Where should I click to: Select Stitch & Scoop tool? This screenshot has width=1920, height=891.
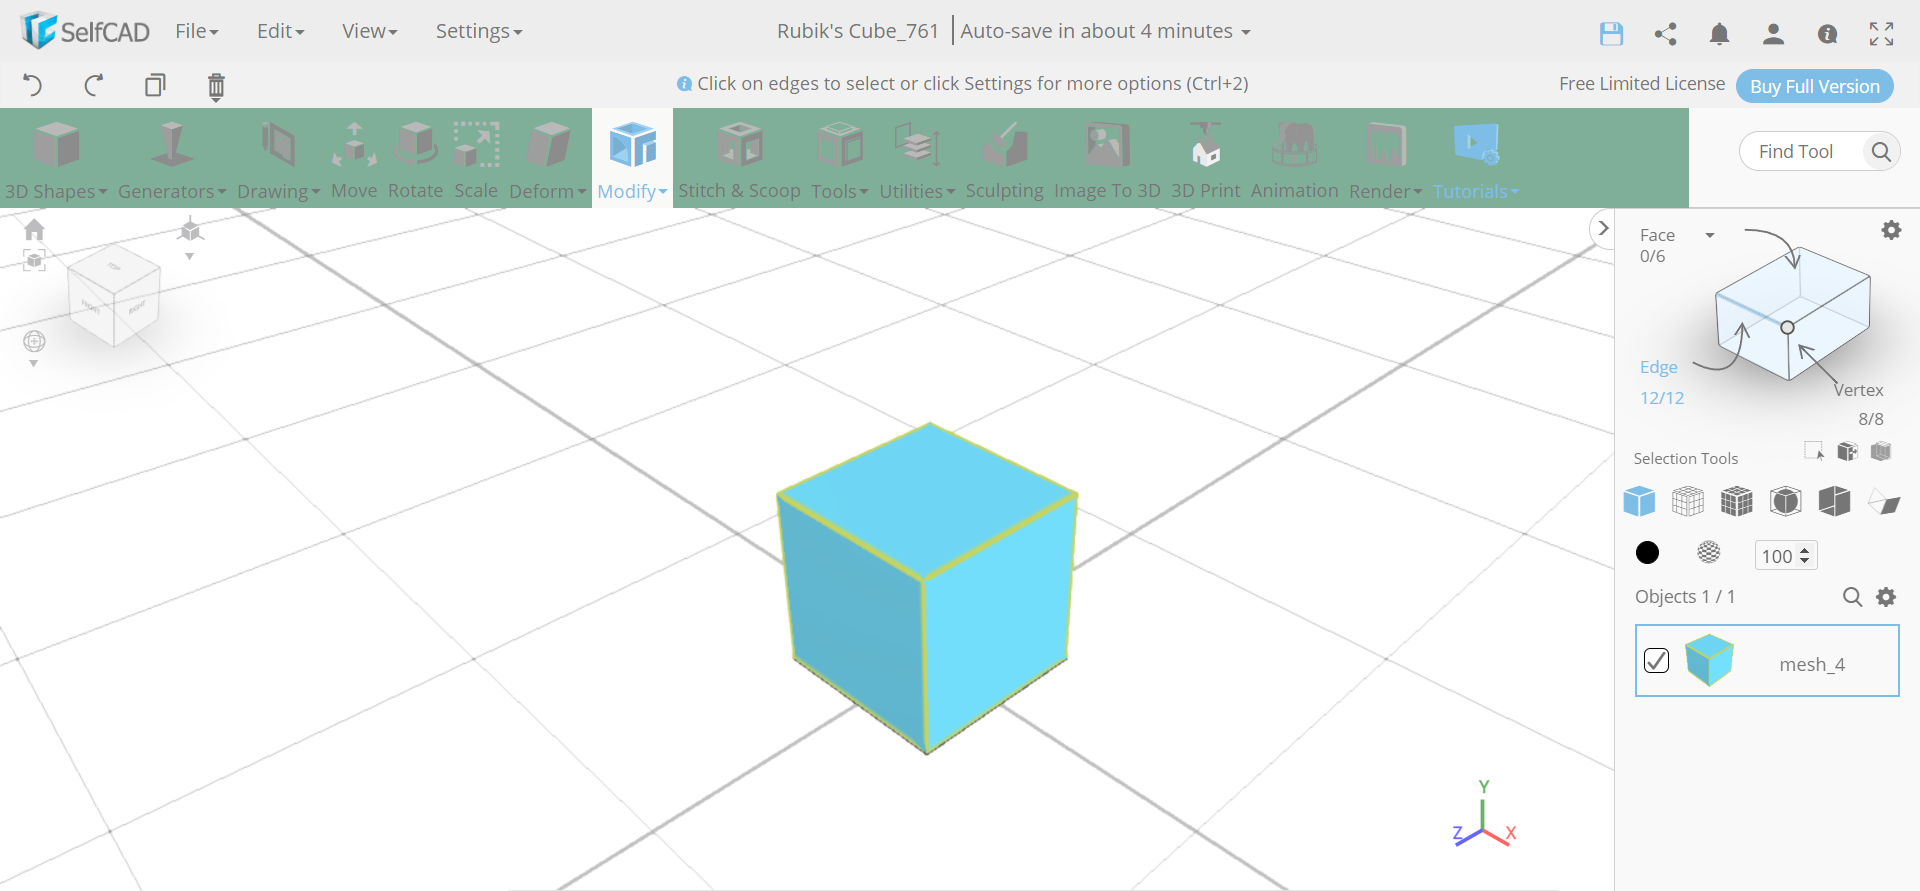[739, 160]
